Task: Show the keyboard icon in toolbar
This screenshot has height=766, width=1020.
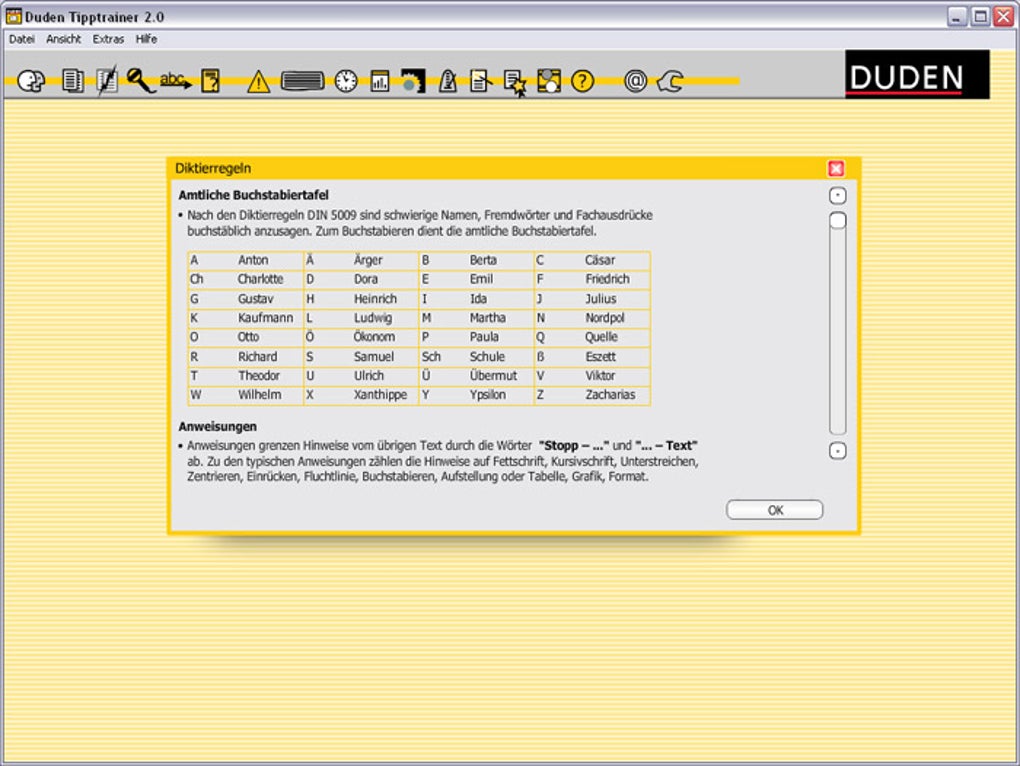Action: tap(302, 81)
